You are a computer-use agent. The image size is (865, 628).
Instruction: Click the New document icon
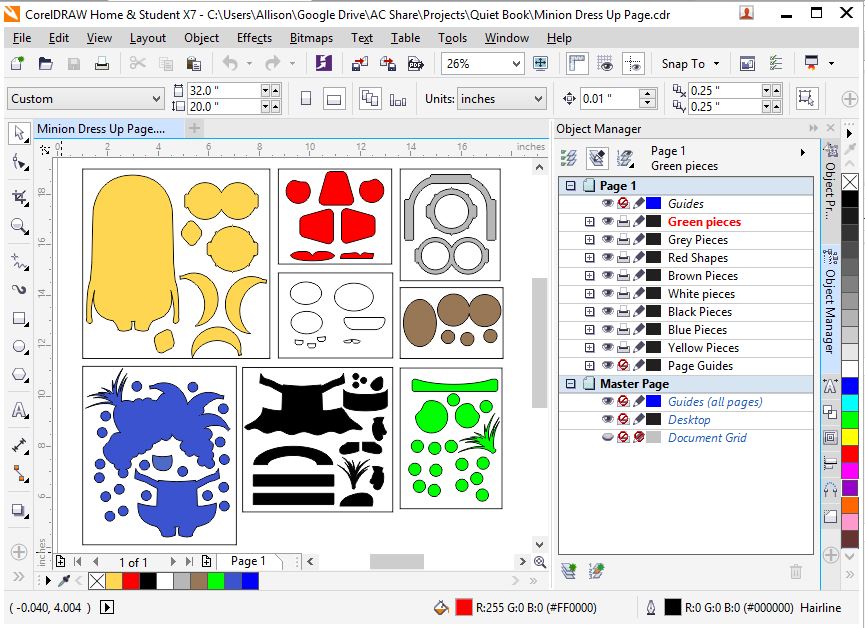[18, 63]
